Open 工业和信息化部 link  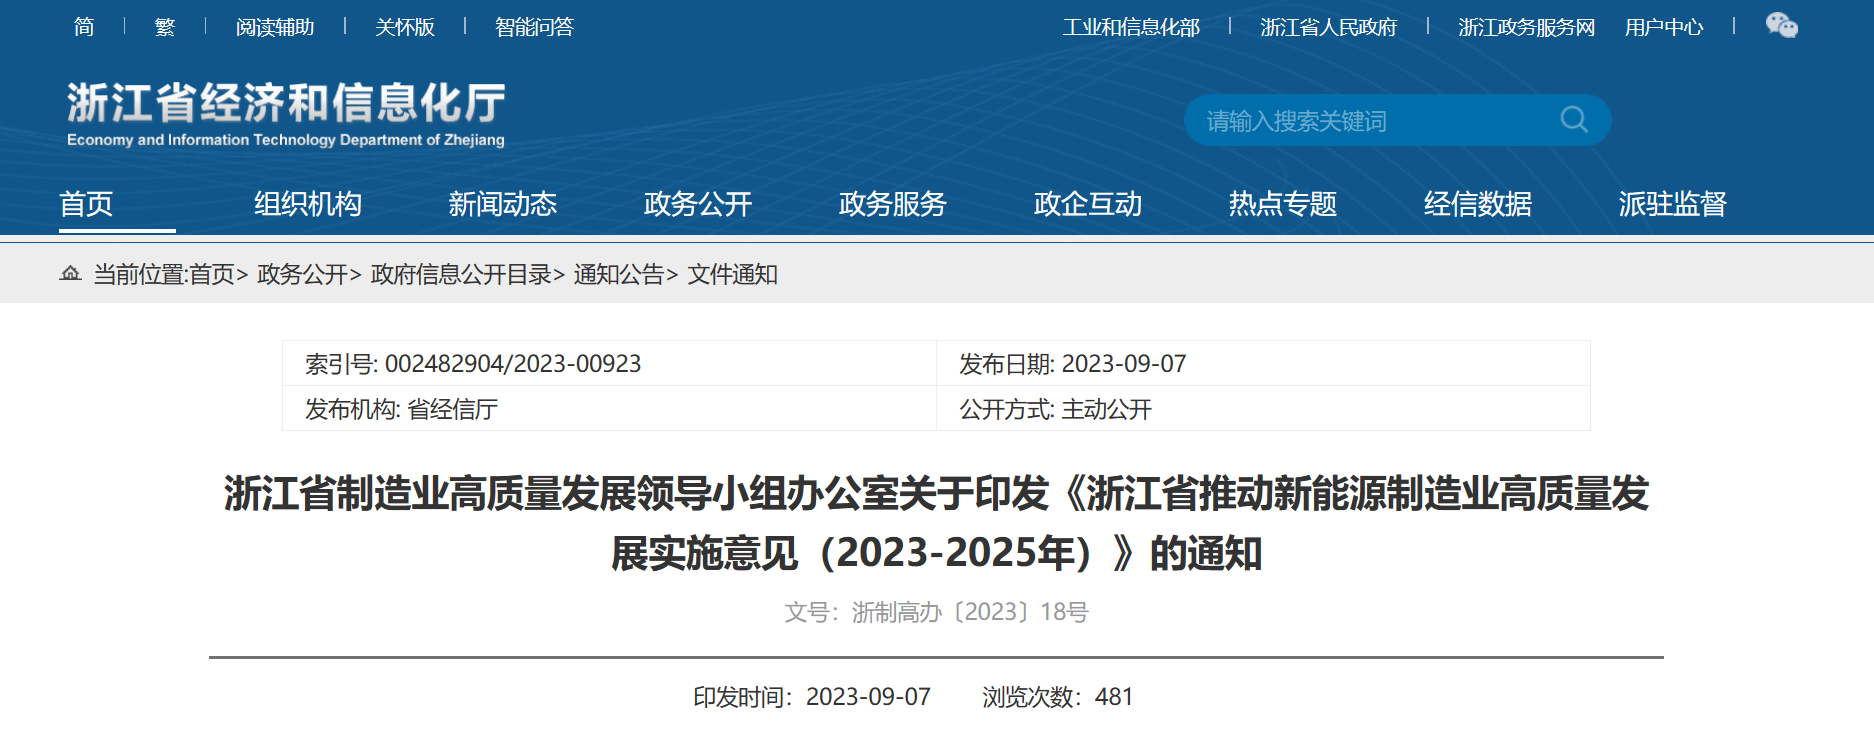tap(1131, 27)
